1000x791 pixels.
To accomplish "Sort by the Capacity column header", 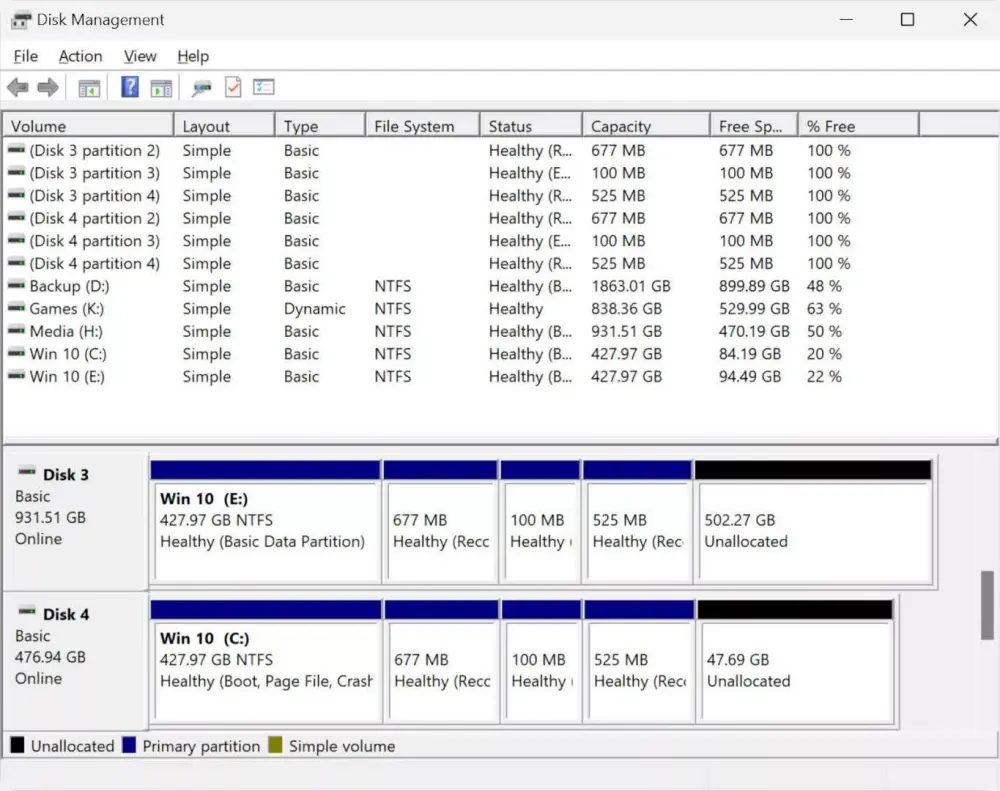I will [645, 126].
